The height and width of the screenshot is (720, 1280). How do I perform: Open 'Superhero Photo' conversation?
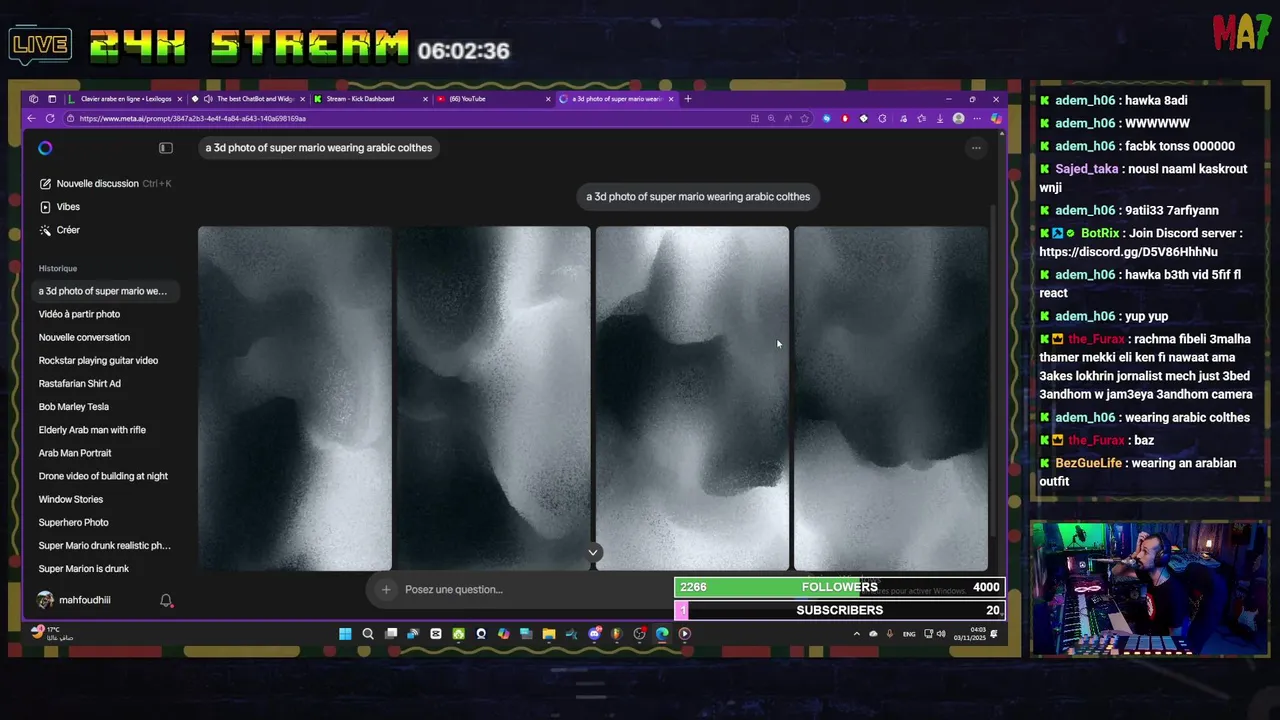coord(73,522)
